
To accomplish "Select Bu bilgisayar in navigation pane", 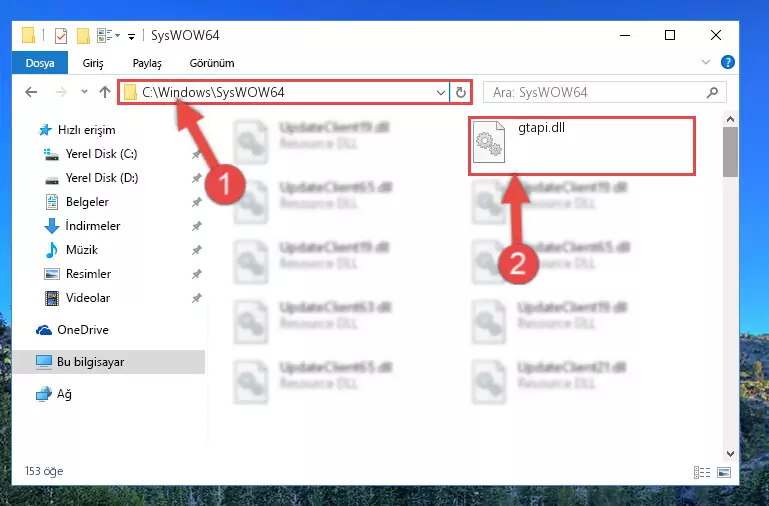I will [108, 362].
